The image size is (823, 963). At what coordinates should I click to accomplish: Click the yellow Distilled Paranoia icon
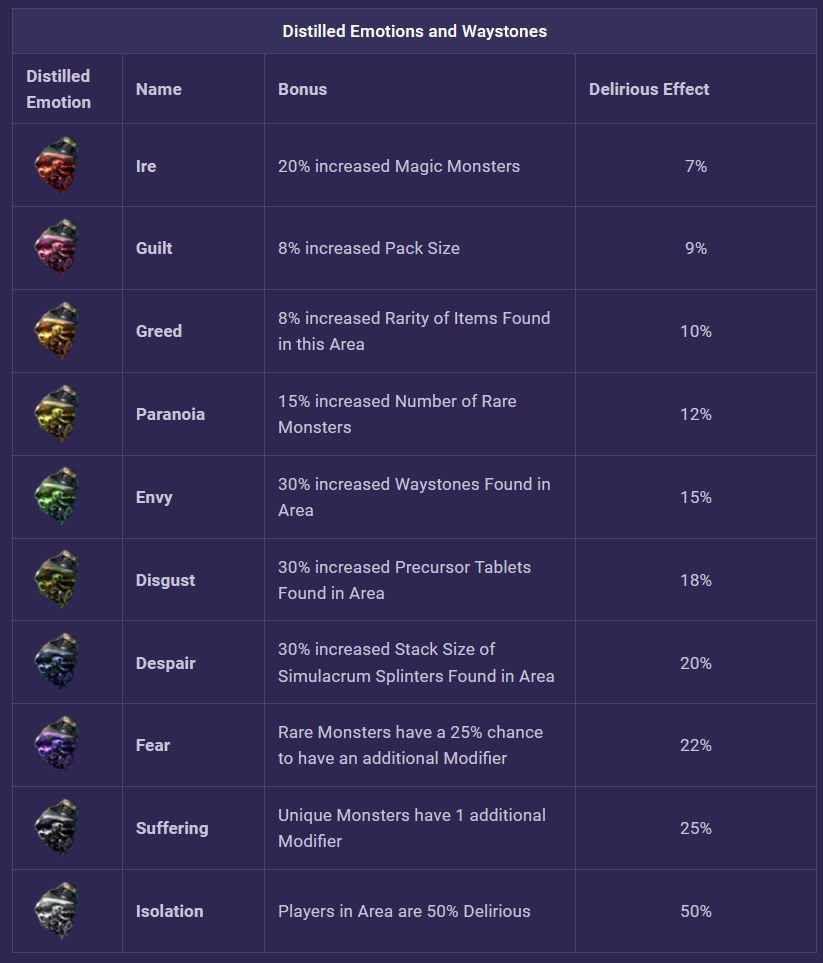[x=56, y=414]
